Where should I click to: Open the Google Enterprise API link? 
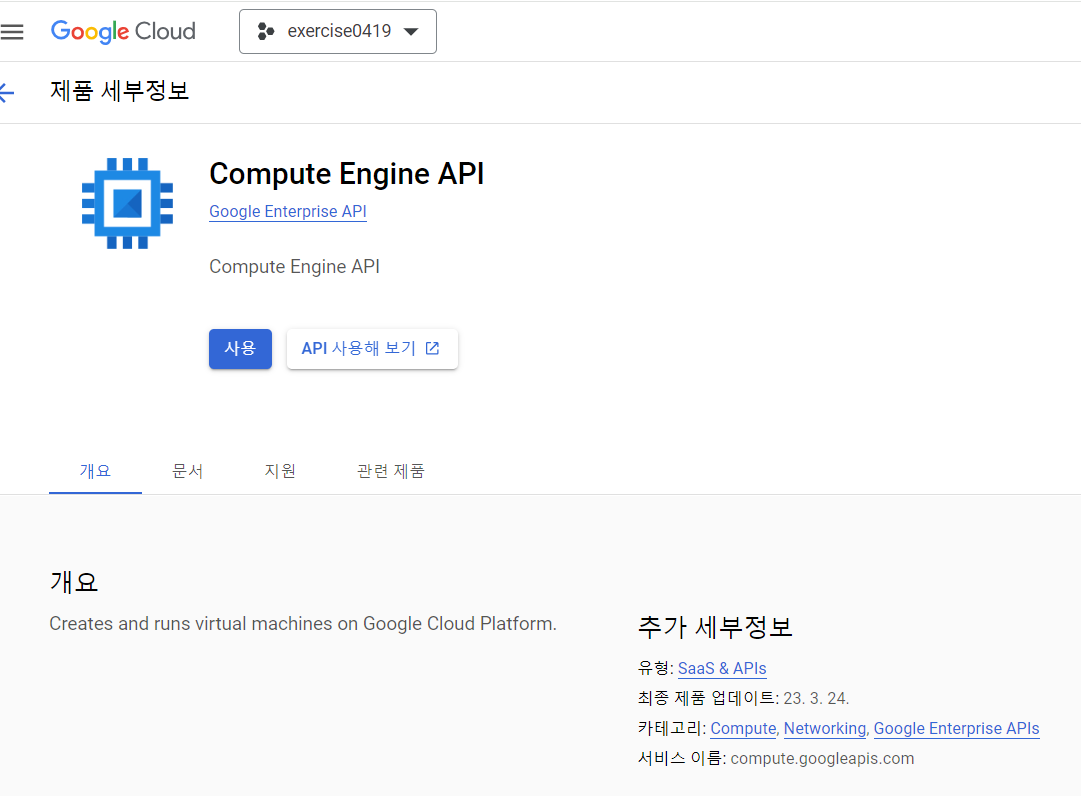[287, 212]
